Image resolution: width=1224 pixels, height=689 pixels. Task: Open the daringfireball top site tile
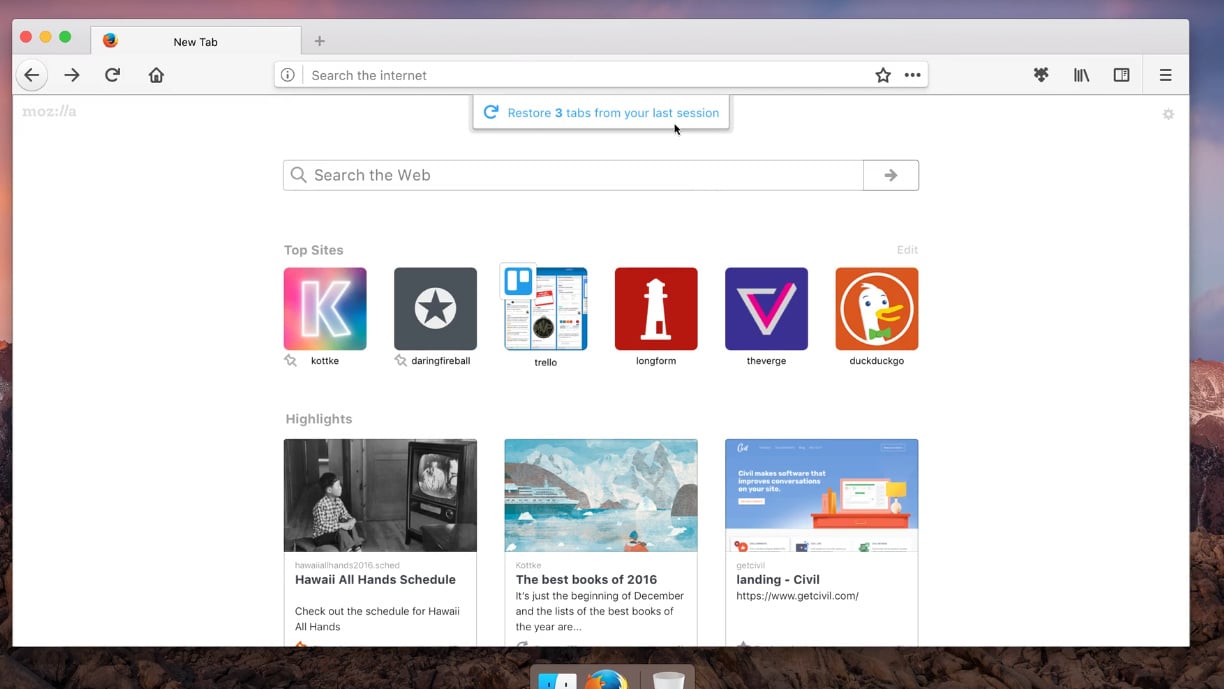(435, 309)
